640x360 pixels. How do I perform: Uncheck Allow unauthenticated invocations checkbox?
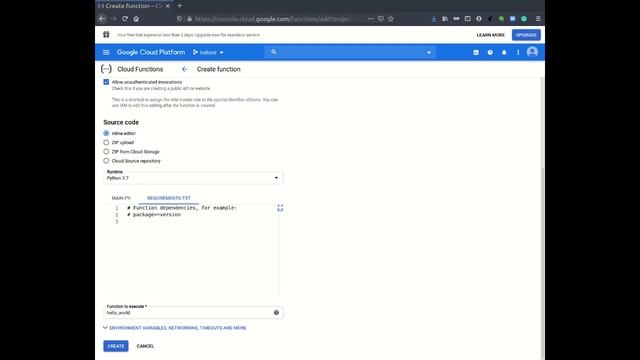tap(106, 82)
